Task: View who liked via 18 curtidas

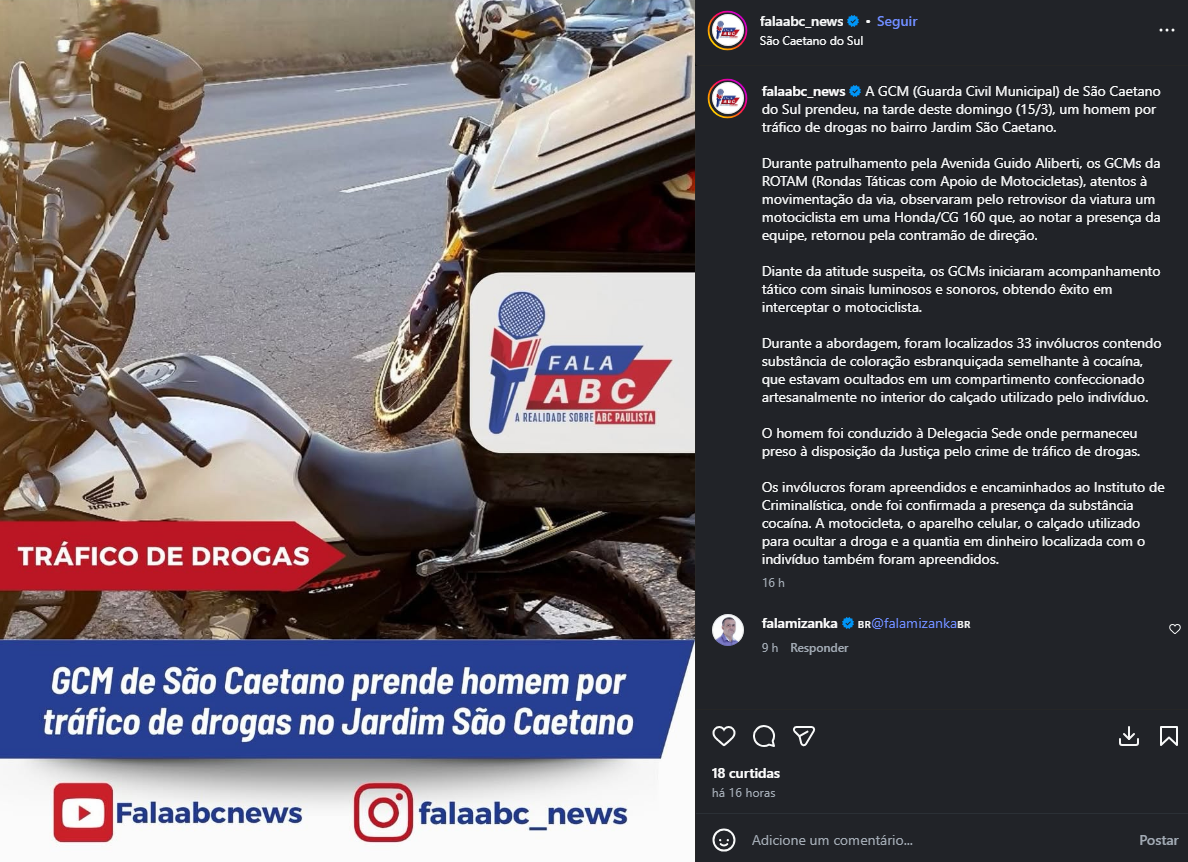Action: tap(746, 773)
